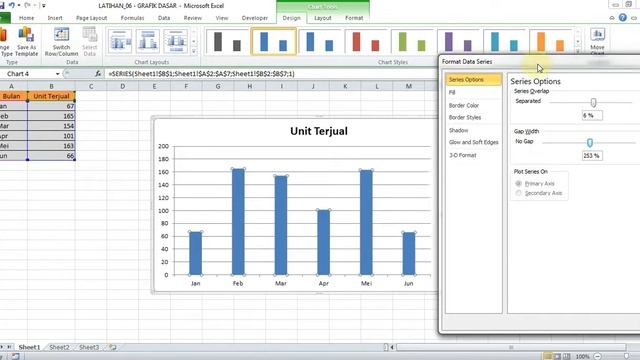Expand the Chart Styles gallery
640x360 pixels.
[x=578, y=51]
